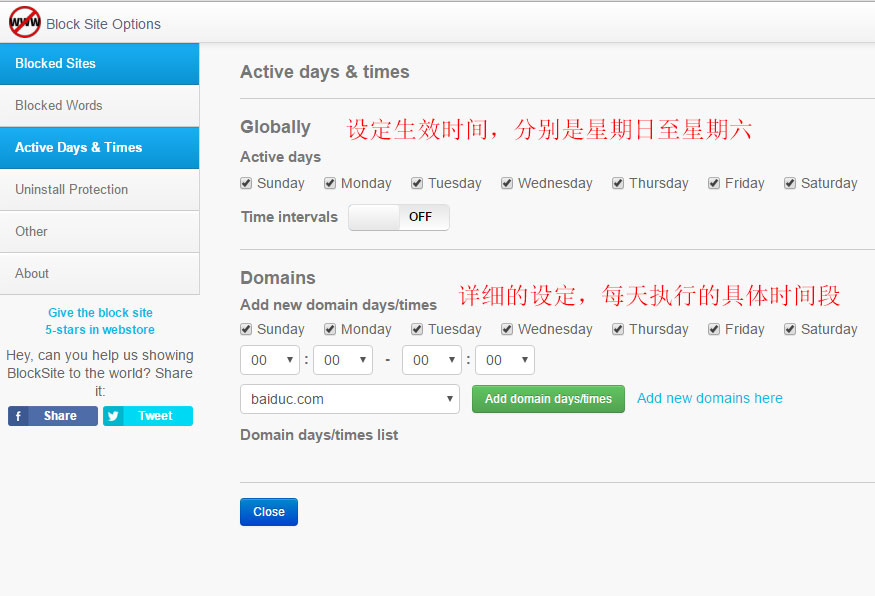The image size is (875, 596).
Task: Uncheck Wednesday in domain days/times
Action: [x=507, y=329]
